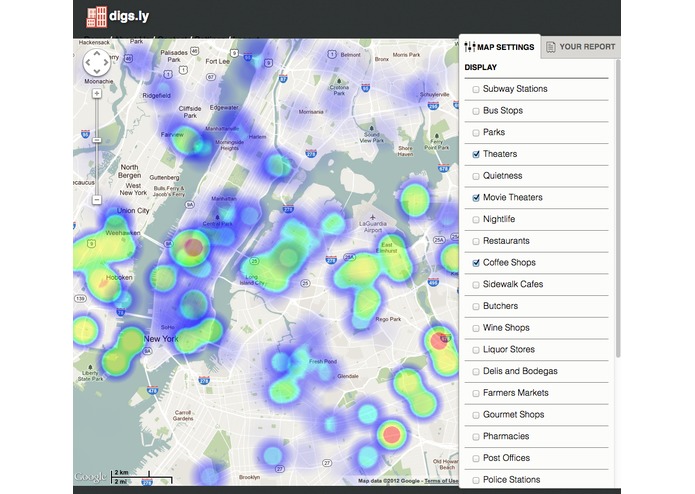Click the Fort Lee map label
This screenshot has width=695, height=494.
(218, 62)
